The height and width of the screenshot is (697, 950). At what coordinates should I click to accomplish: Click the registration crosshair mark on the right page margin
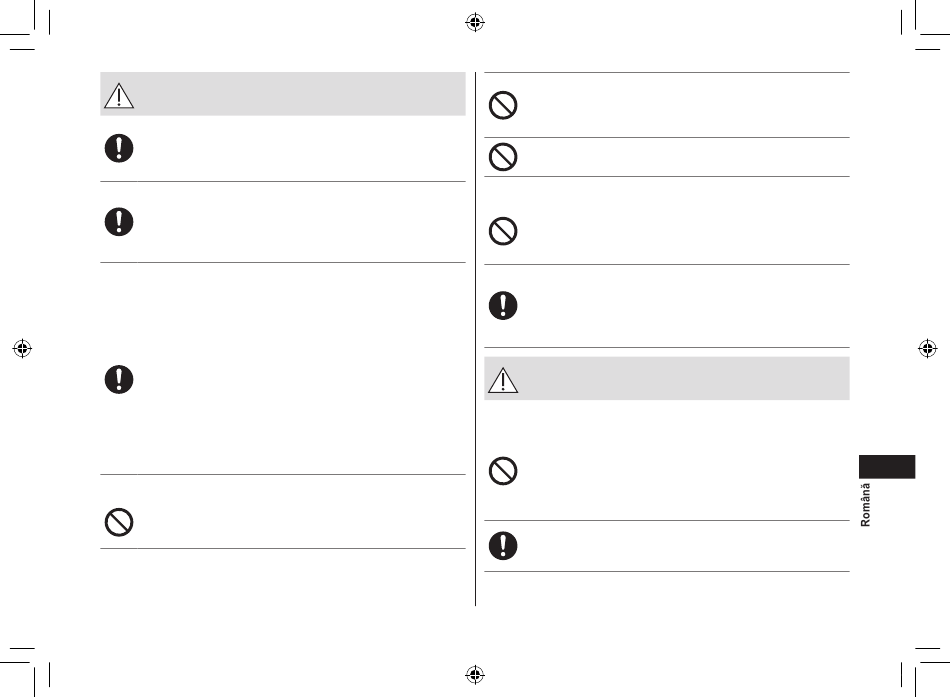click(928, 348)
